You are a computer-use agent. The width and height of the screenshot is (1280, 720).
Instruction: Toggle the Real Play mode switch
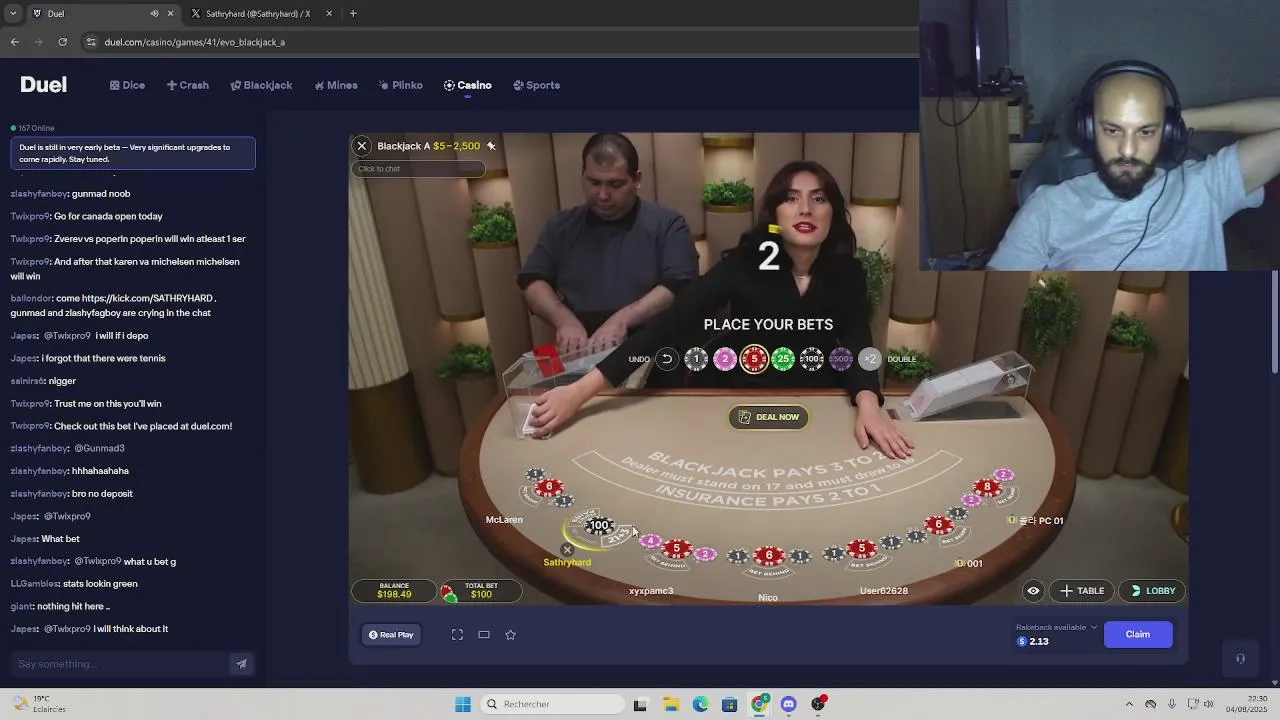(391, 635)
